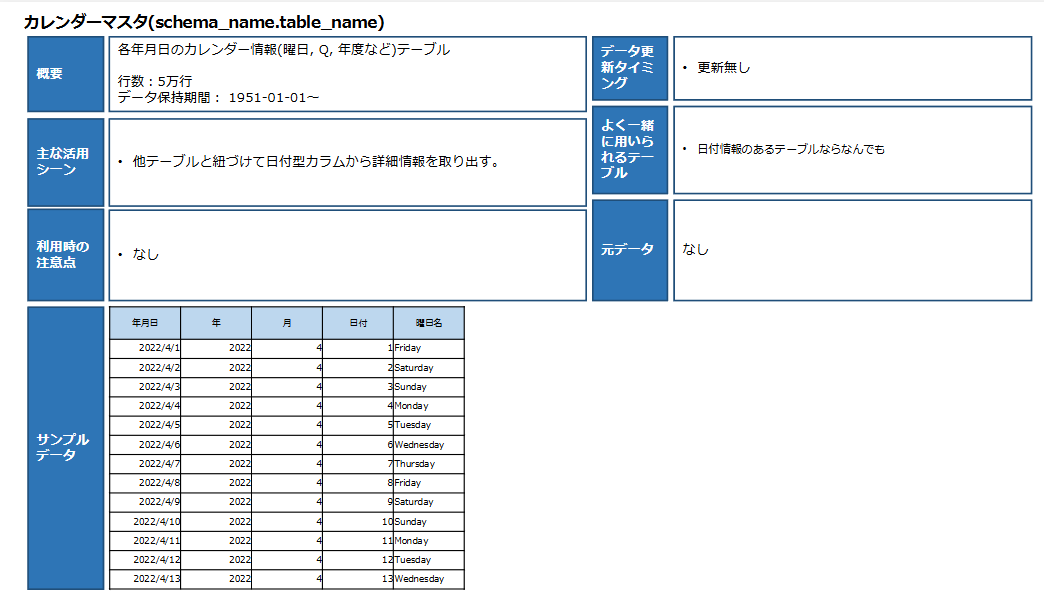Select the cell 2022/4/11
1044x592 pixels.
145,541
